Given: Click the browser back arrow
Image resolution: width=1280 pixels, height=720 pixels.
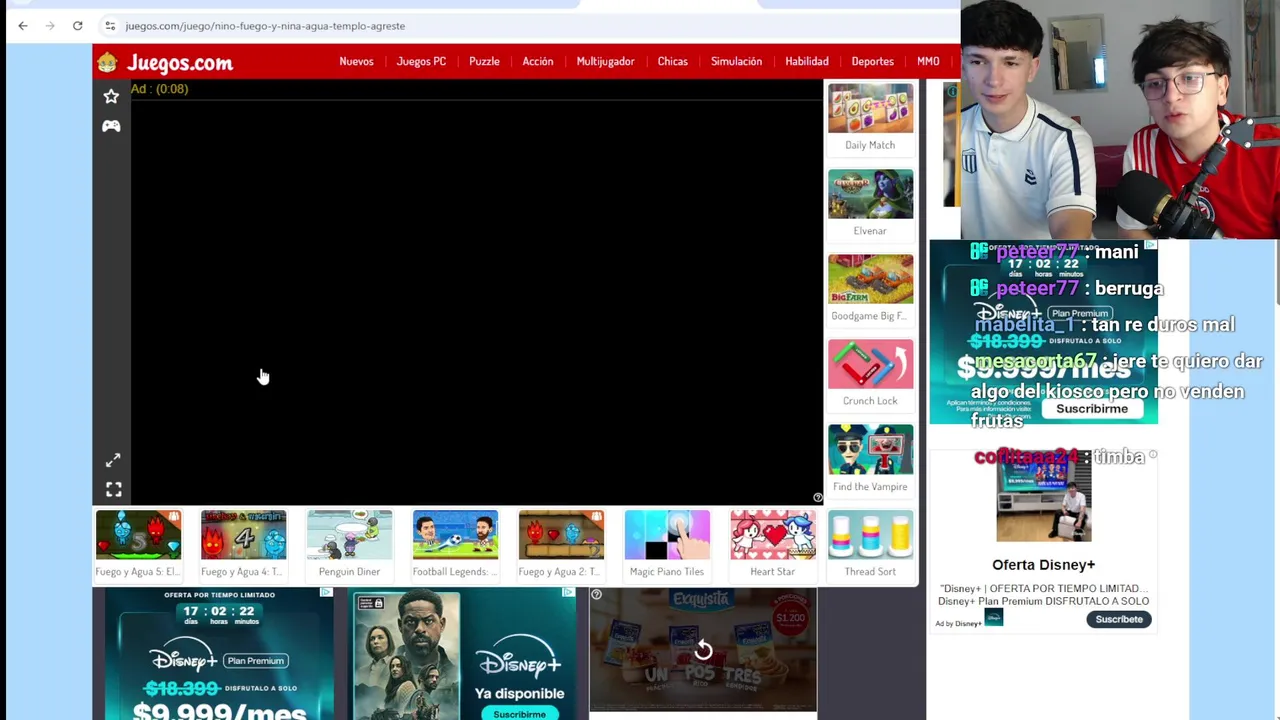Looking at the screenshot, I should coord(23,26).
